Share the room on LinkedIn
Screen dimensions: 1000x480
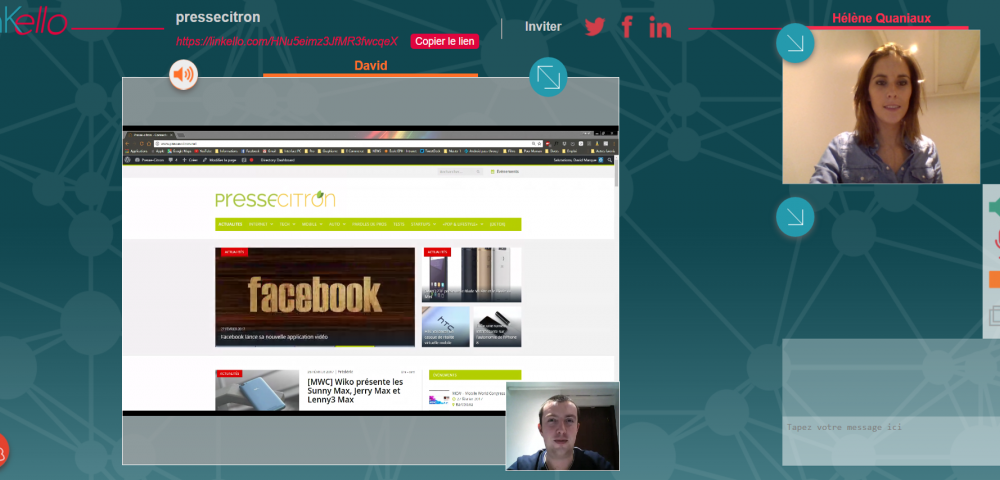[x=660, y=27]
